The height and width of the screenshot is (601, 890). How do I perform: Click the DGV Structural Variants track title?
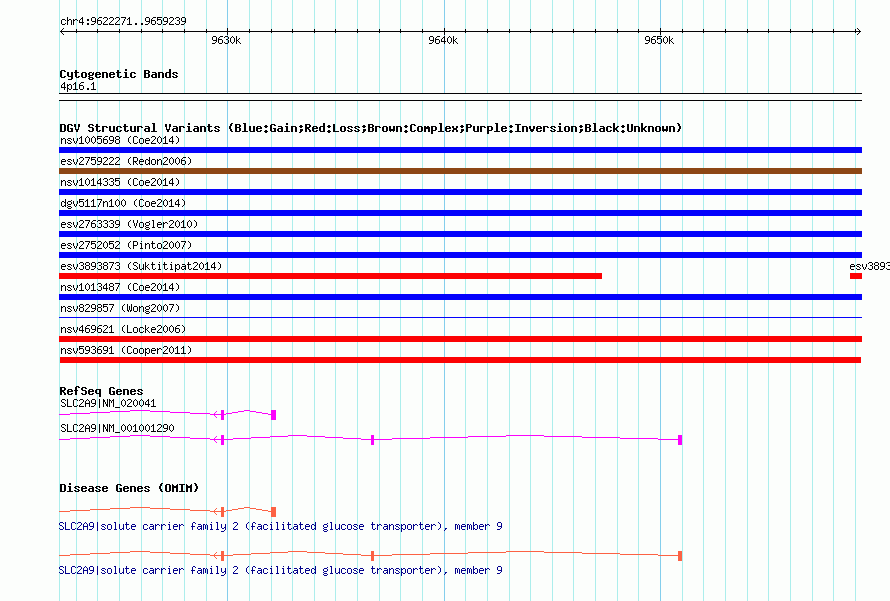[370, 128]
